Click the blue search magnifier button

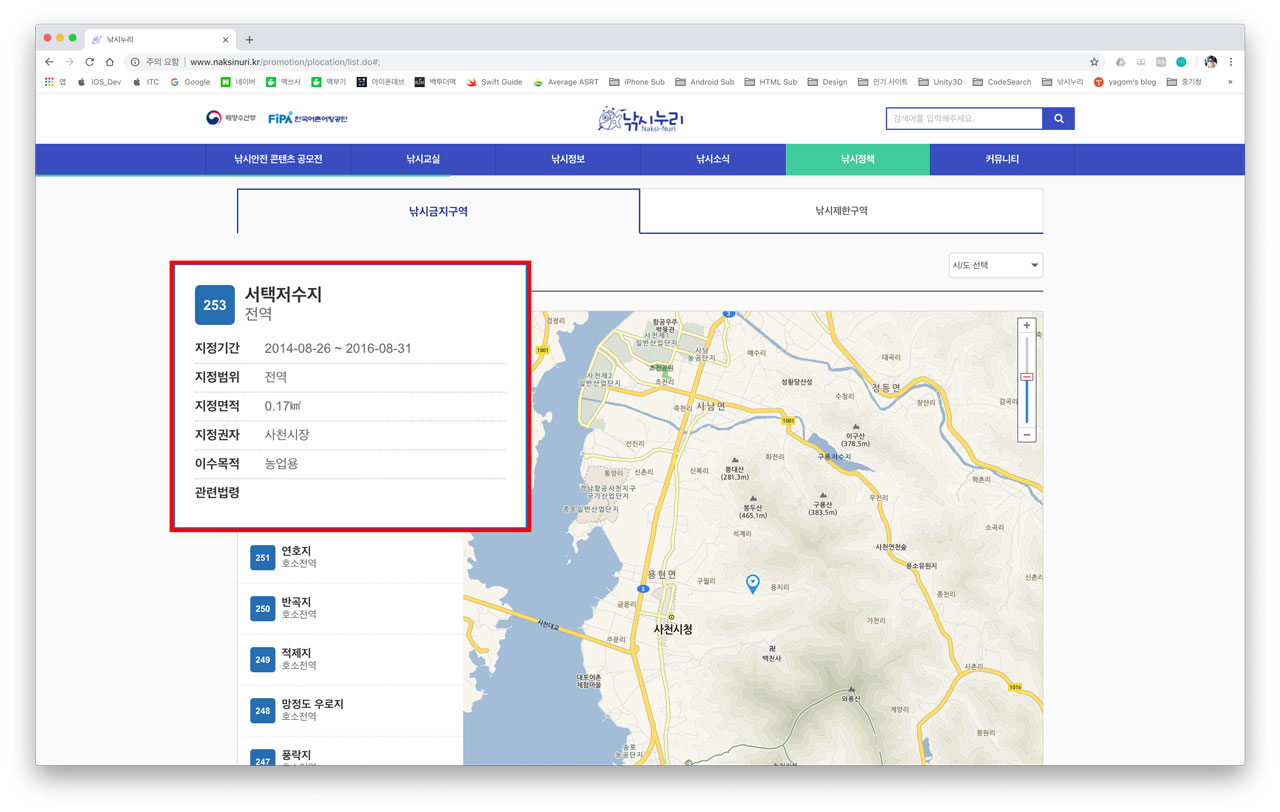coord(1059,118)
